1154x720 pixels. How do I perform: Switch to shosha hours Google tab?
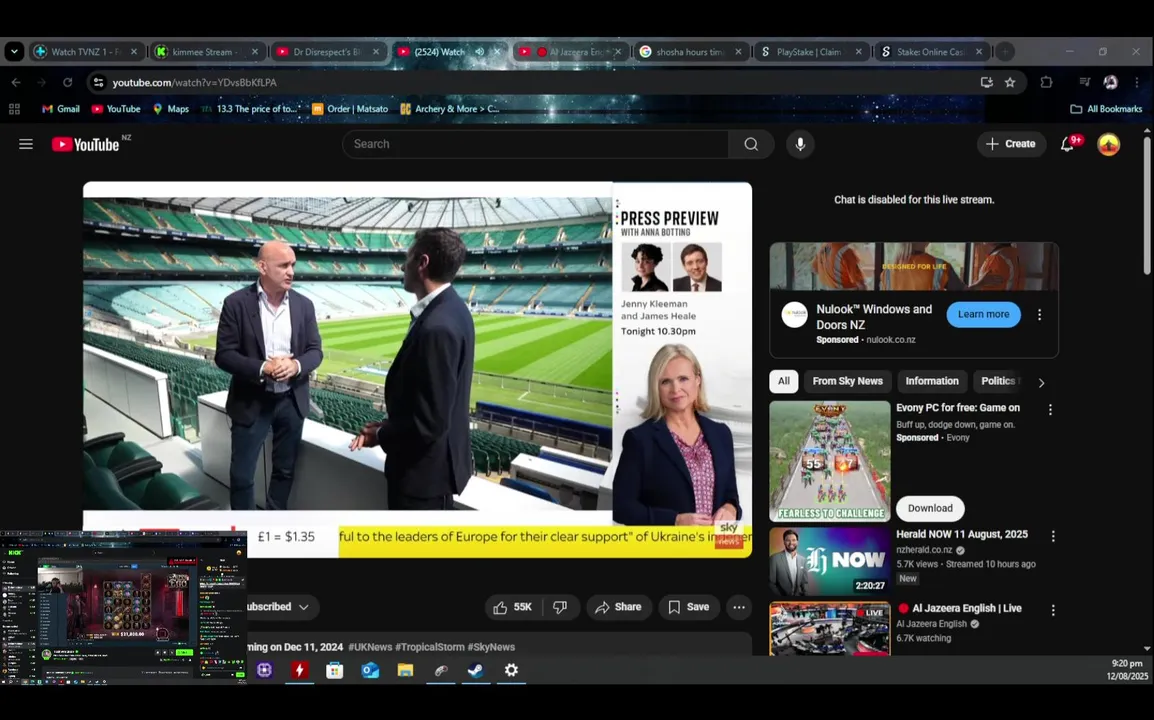click(x=690, y=52)
